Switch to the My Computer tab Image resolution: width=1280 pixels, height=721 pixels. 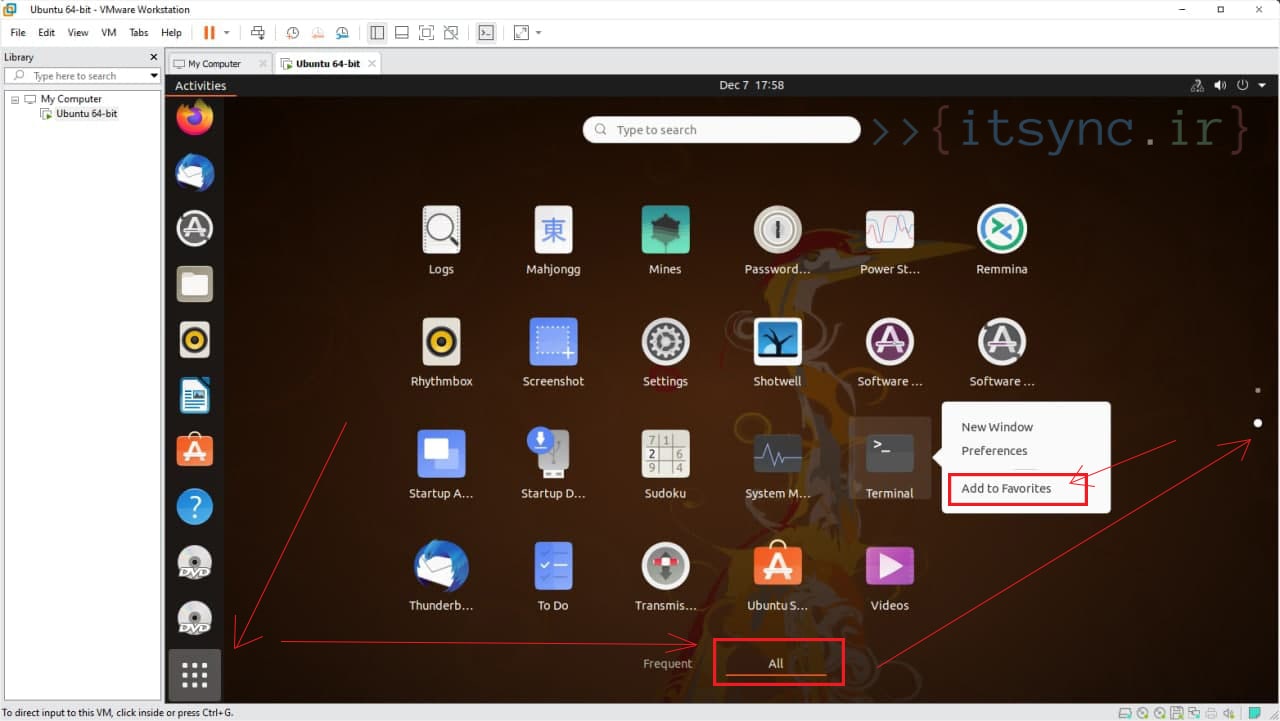coord(213,62)
